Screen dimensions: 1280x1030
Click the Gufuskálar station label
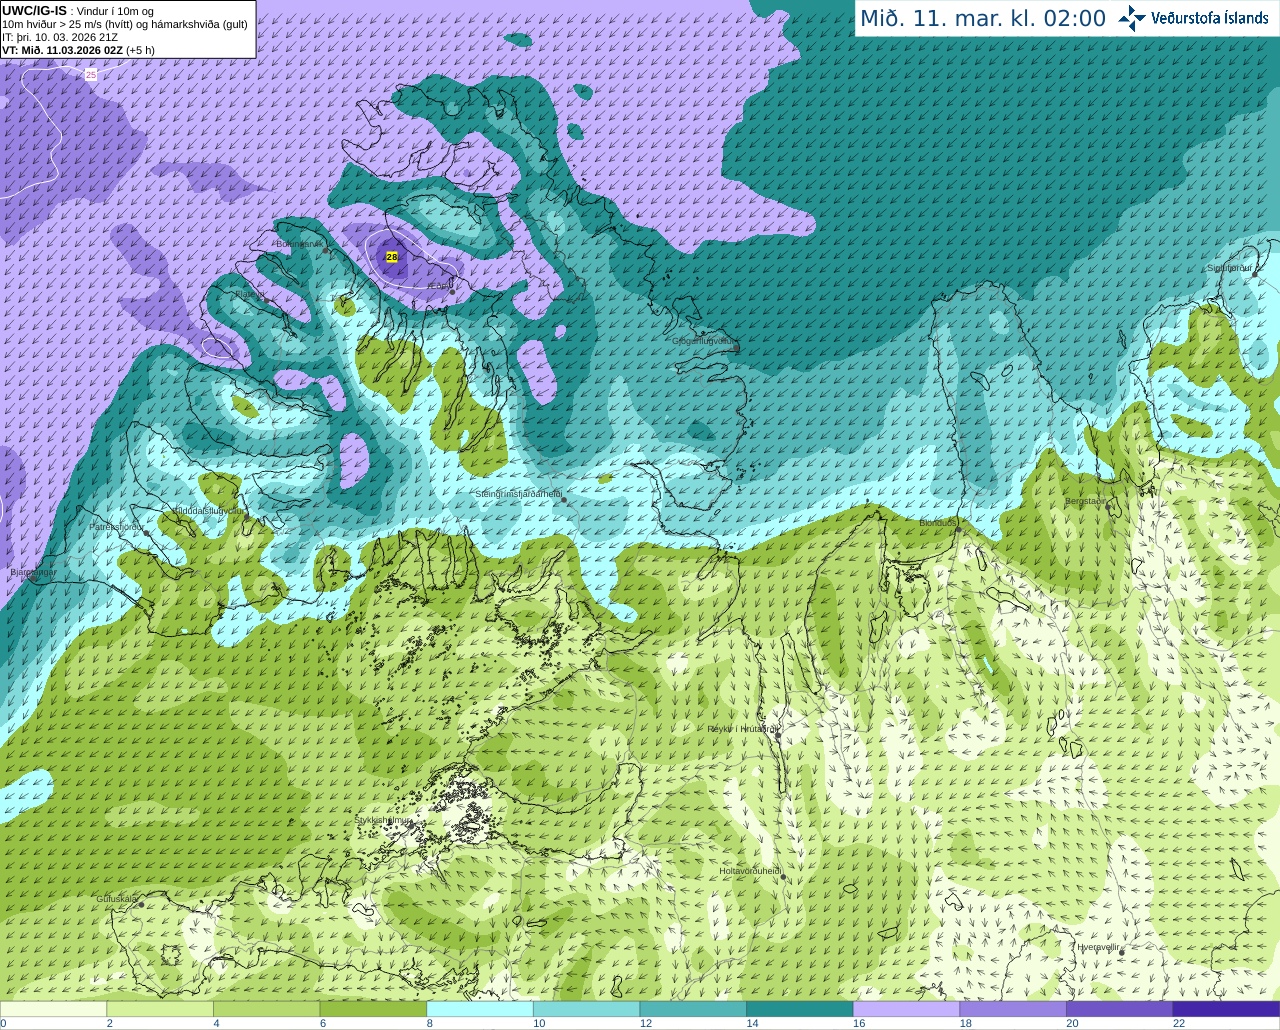(116, 899)
